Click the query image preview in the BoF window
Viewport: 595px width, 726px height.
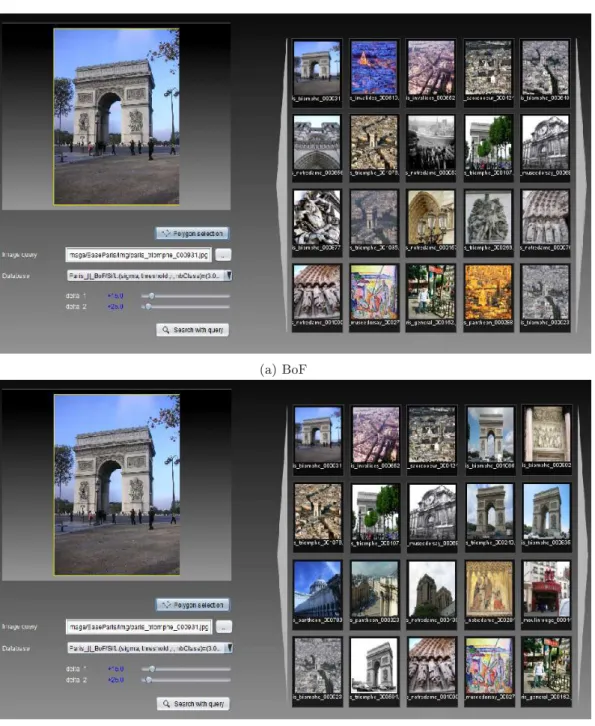tap(116, 116)
